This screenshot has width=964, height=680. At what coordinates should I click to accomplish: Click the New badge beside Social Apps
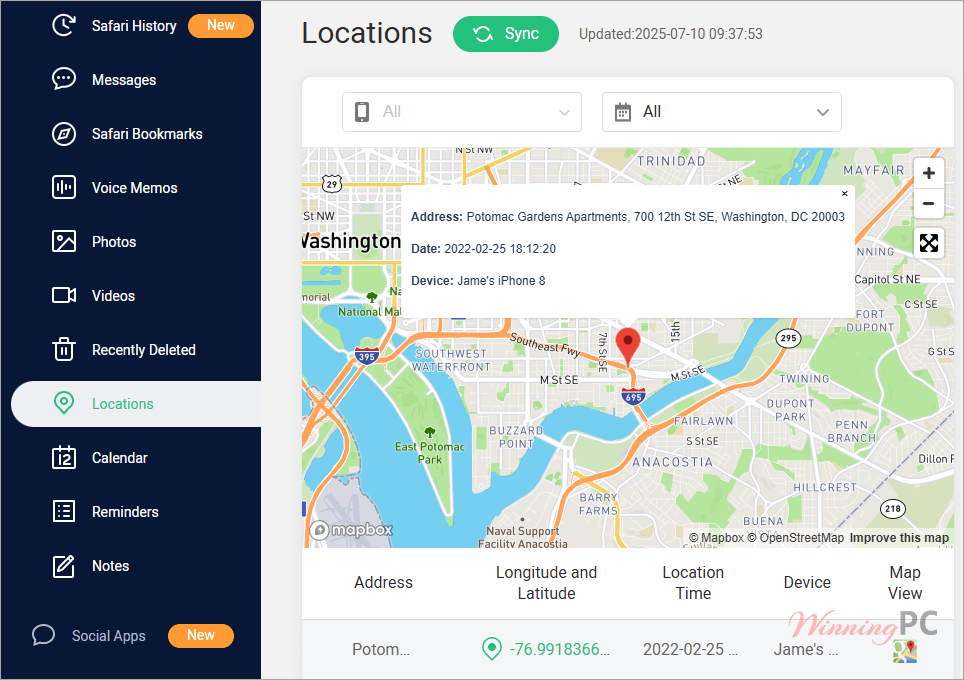click(201, 636)
